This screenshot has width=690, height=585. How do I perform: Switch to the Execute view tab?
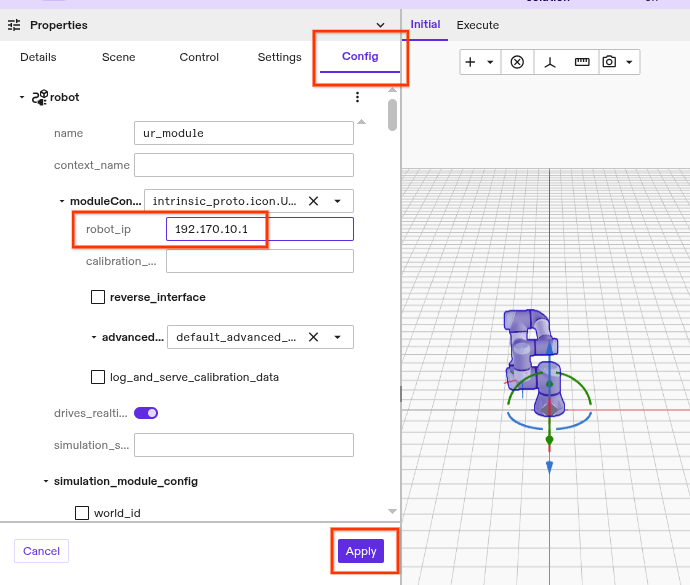pos(477,25)
